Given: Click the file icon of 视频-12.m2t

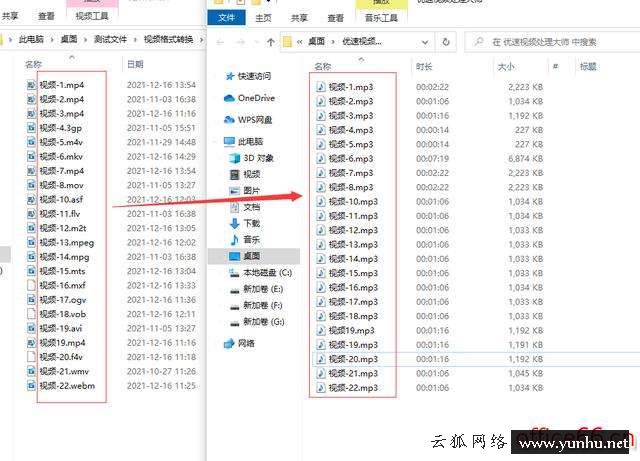Looking at the screenshot, I should 31,228.
